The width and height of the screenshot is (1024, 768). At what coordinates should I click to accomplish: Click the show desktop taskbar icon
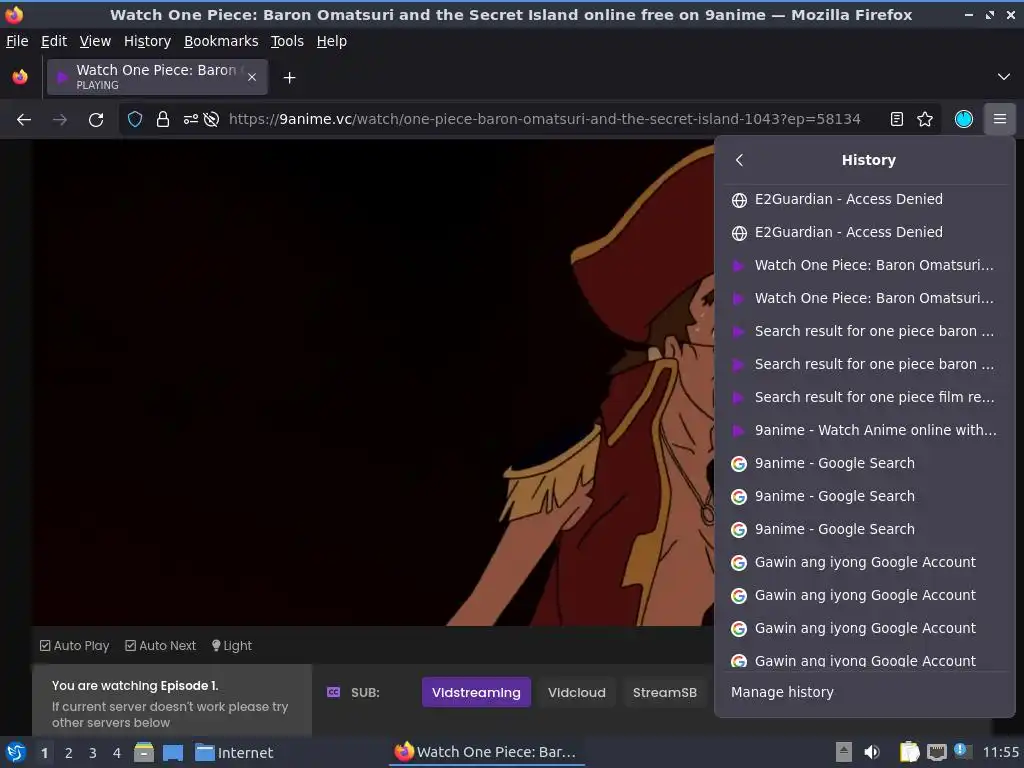pos(173,752)
